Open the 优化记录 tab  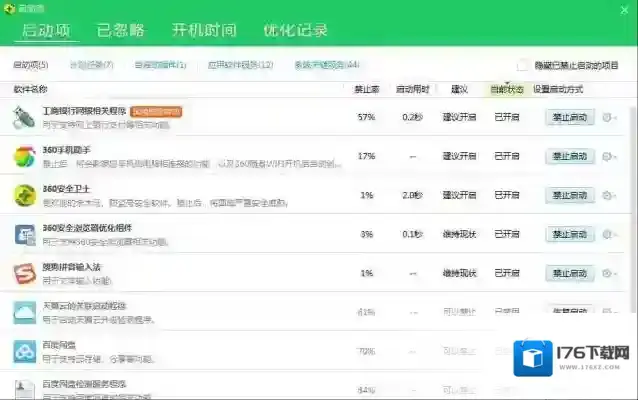point(295,30)
